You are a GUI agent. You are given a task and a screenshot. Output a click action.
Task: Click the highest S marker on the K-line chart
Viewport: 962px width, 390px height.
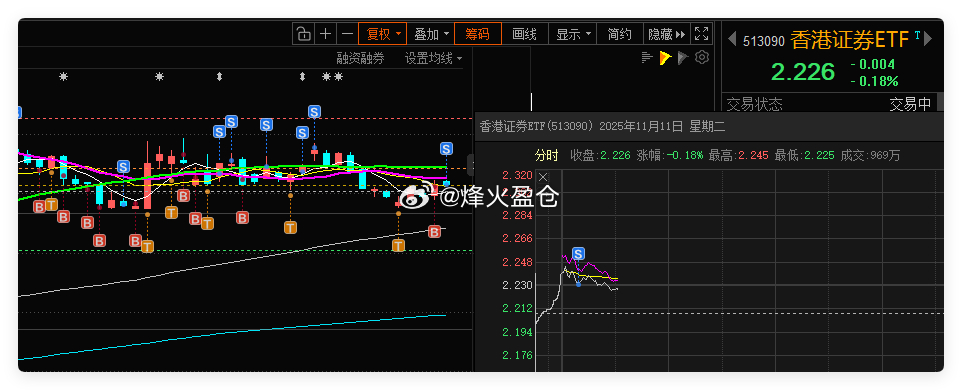pos(314,112)
